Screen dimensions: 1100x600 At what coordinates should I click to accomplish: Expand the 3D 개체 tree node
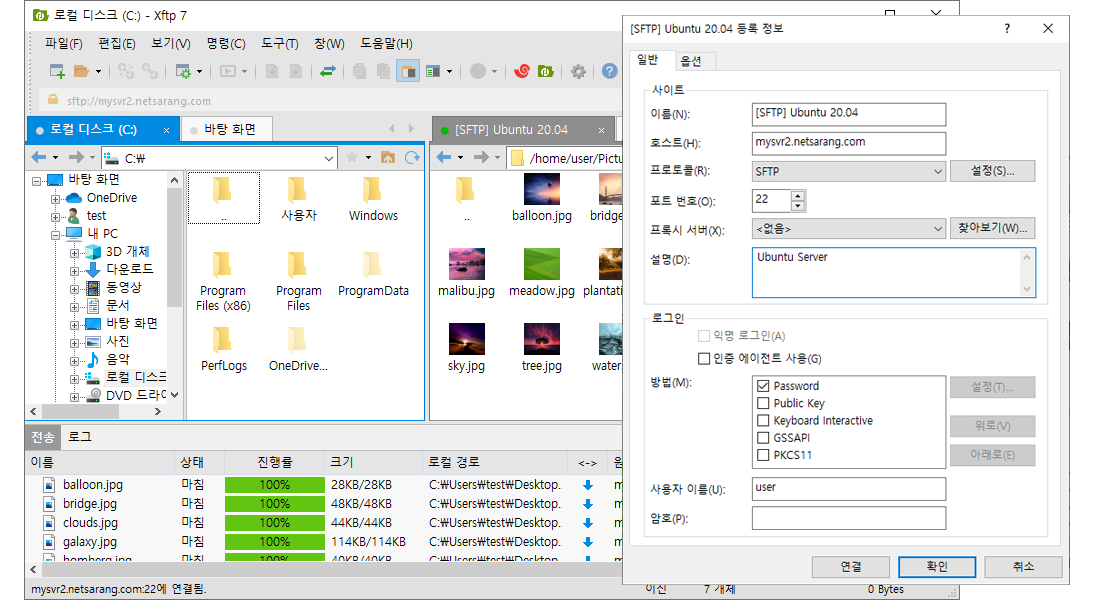(74, 253)
